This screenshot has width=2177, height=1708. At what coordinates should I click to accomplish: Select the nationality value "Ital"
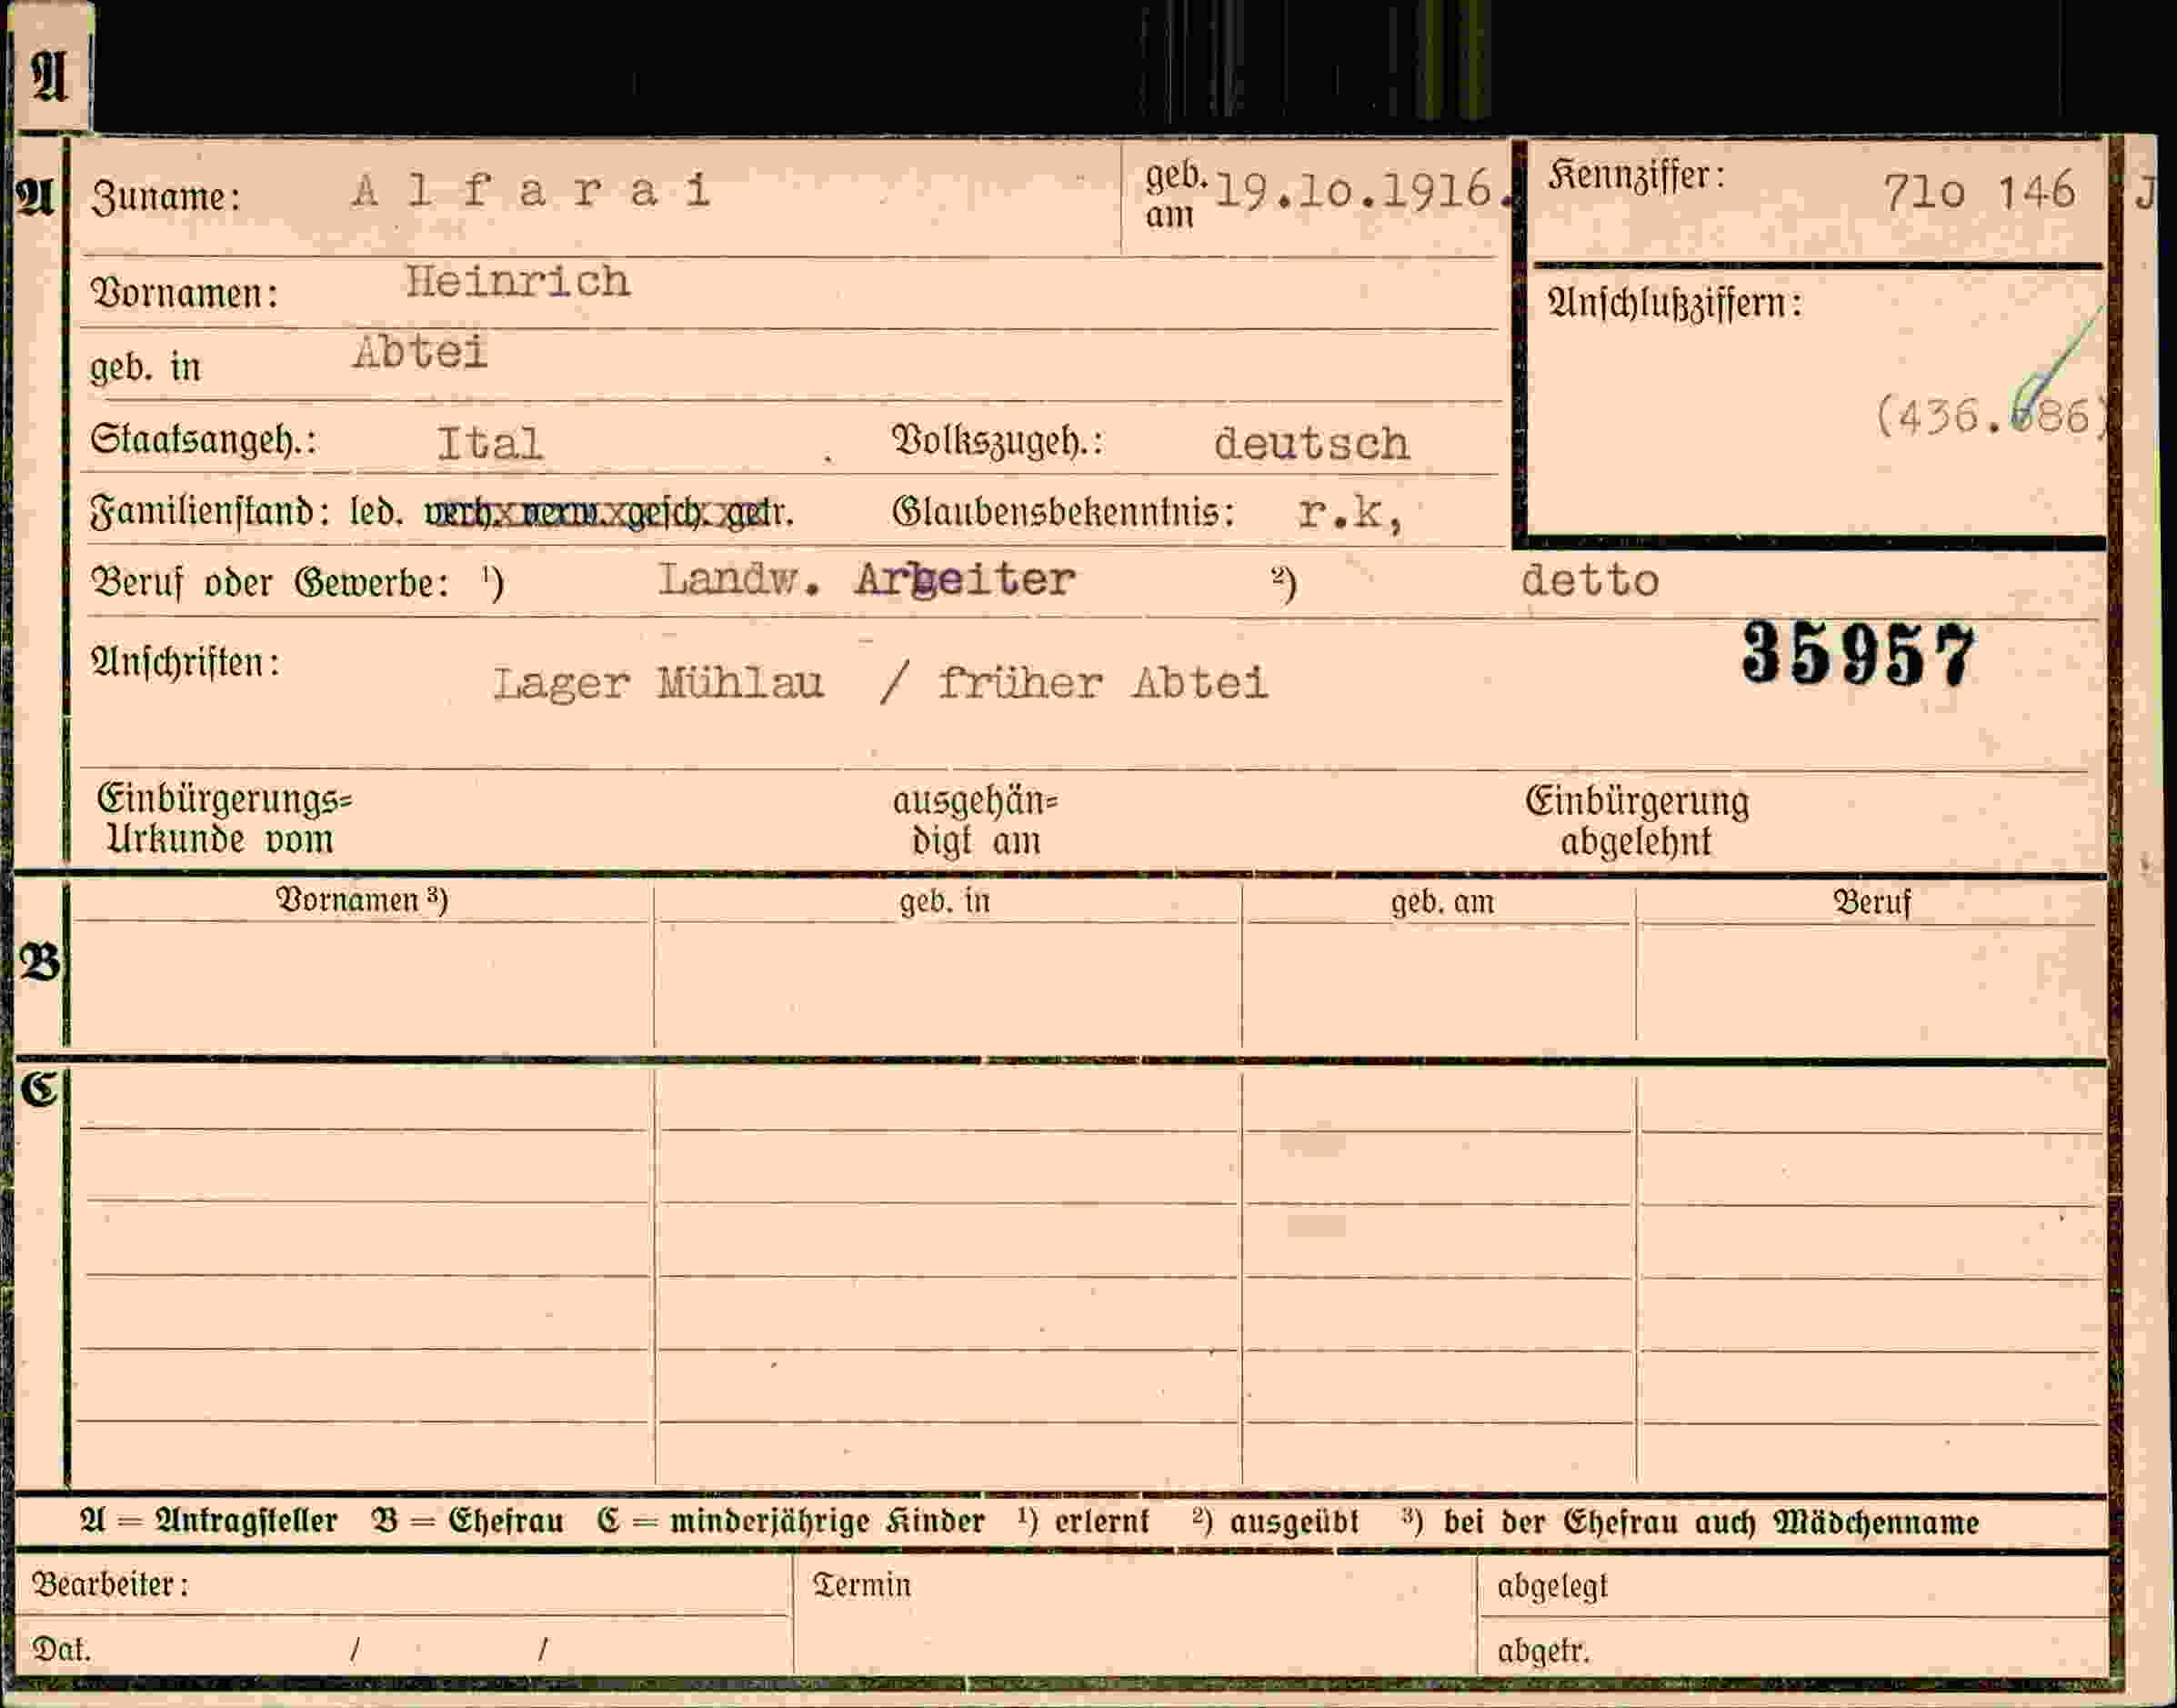coord(490,444)
